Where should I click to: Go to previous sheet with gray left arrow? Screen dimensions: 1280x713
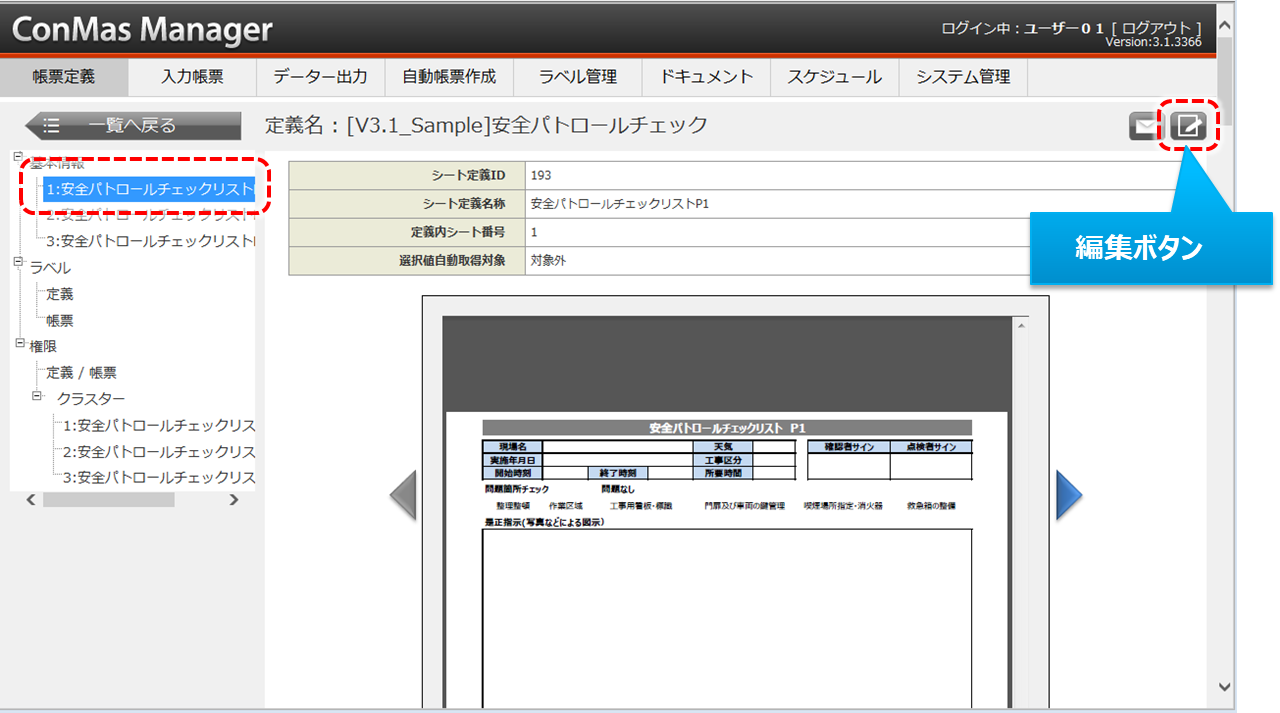(402, 495)
